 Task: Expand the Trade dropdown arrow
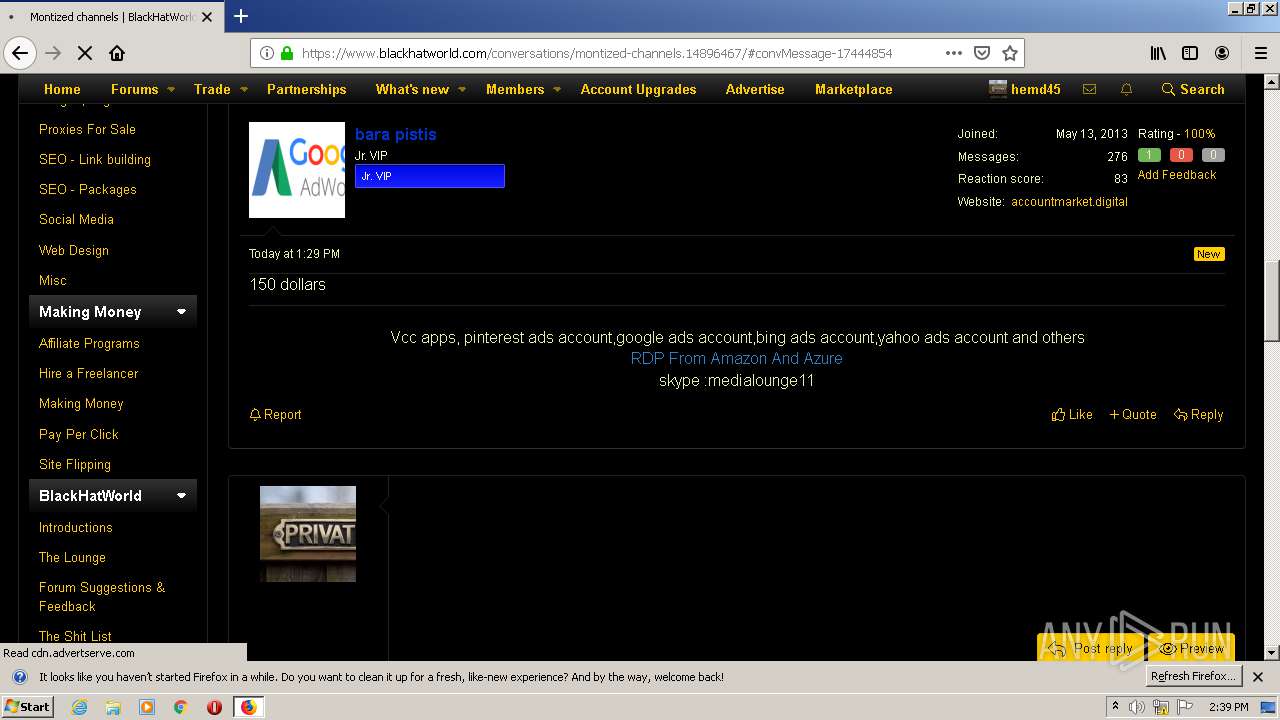(244, 89)
